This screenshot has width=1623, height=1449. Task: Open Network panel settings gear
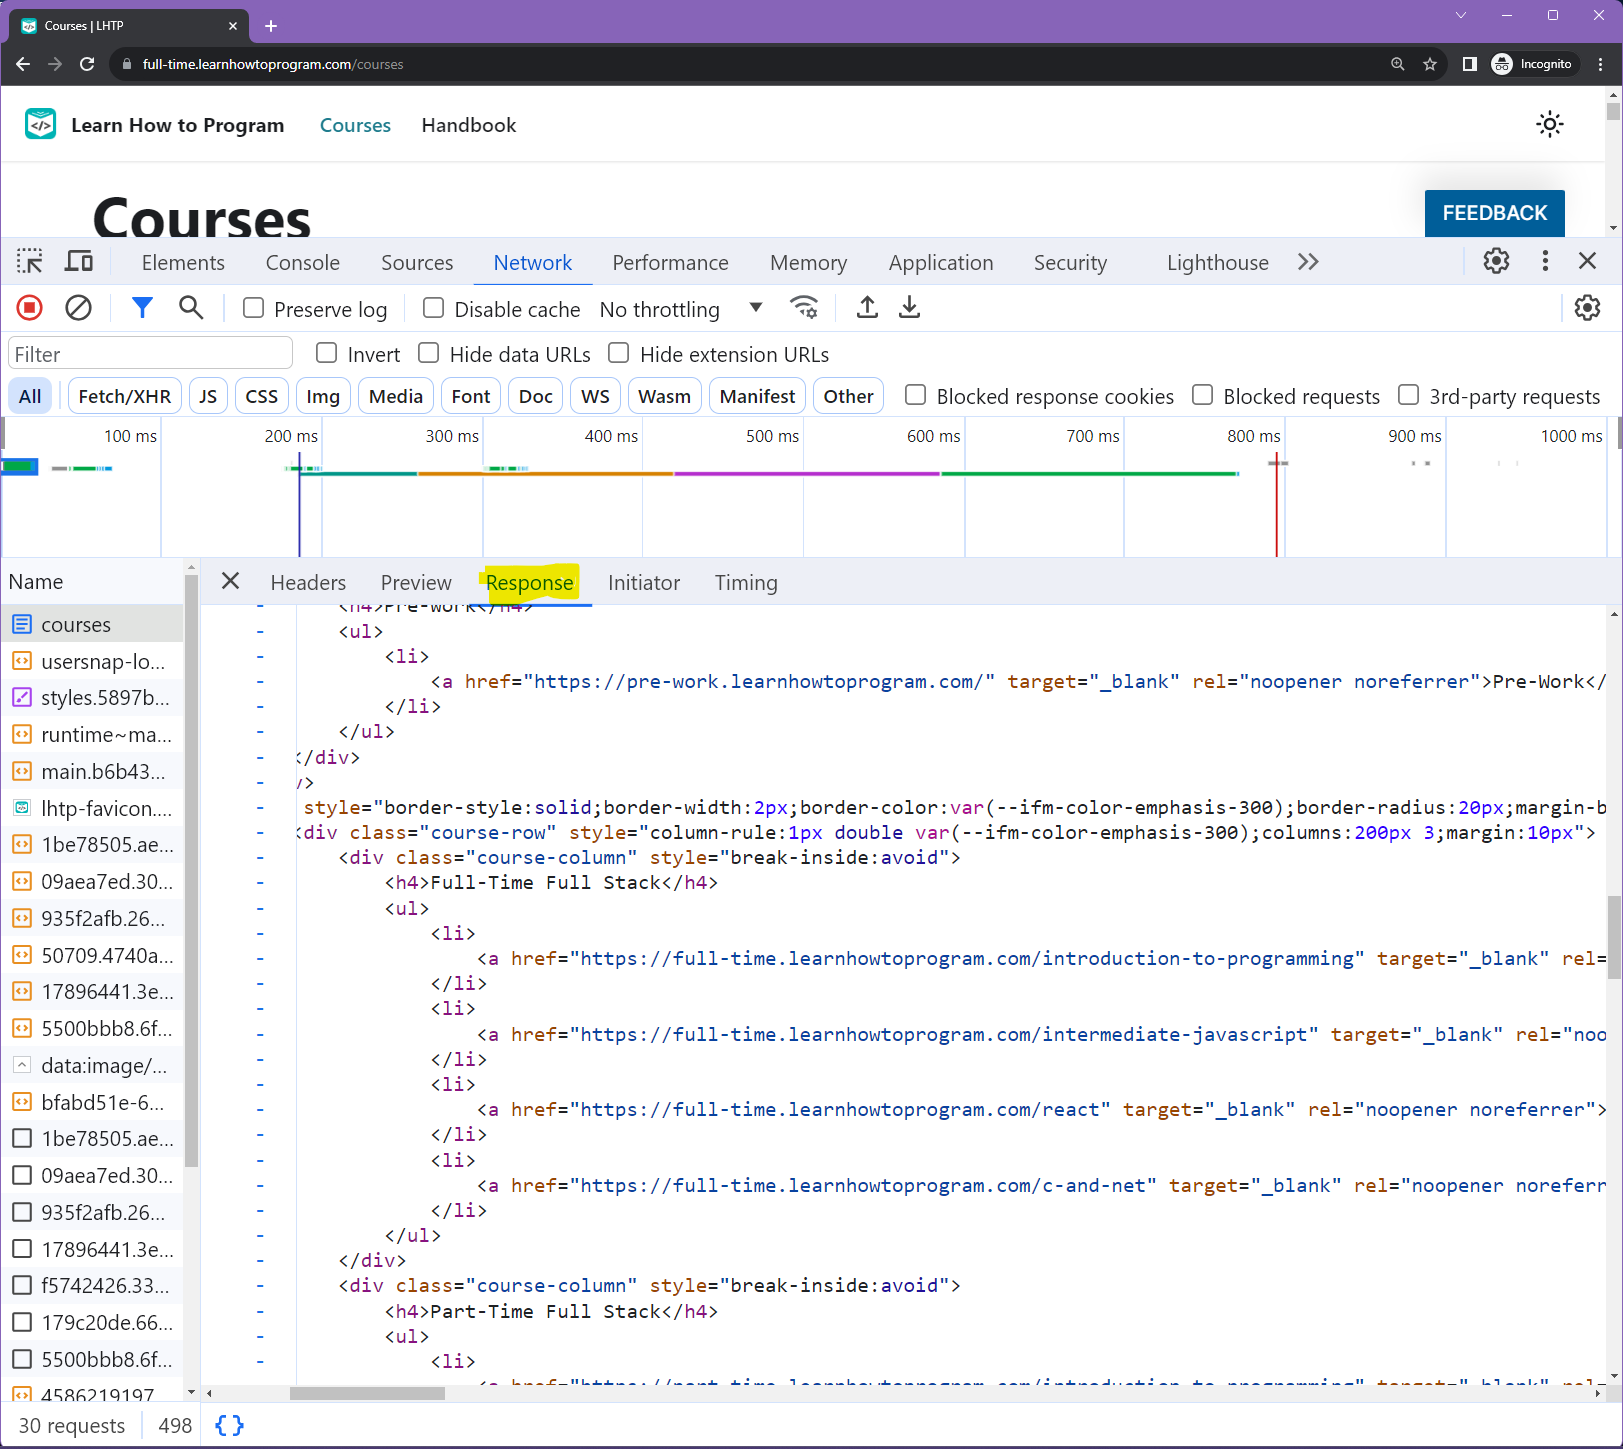(x=1587, y=308)
